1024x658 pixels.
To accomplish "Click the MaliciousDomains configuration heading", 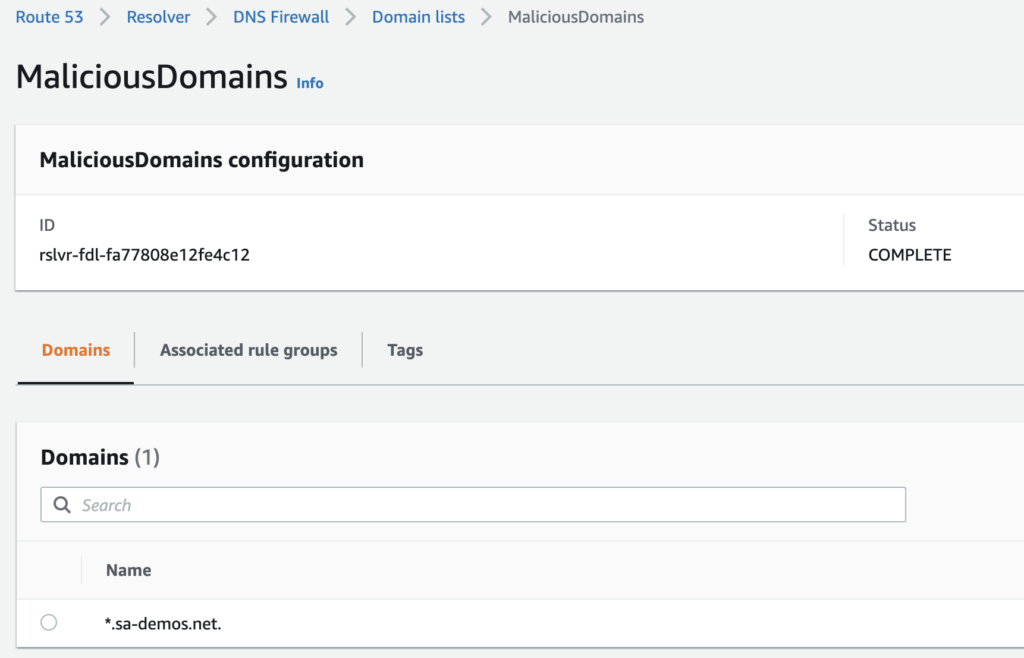I will (x=201, y=160).
